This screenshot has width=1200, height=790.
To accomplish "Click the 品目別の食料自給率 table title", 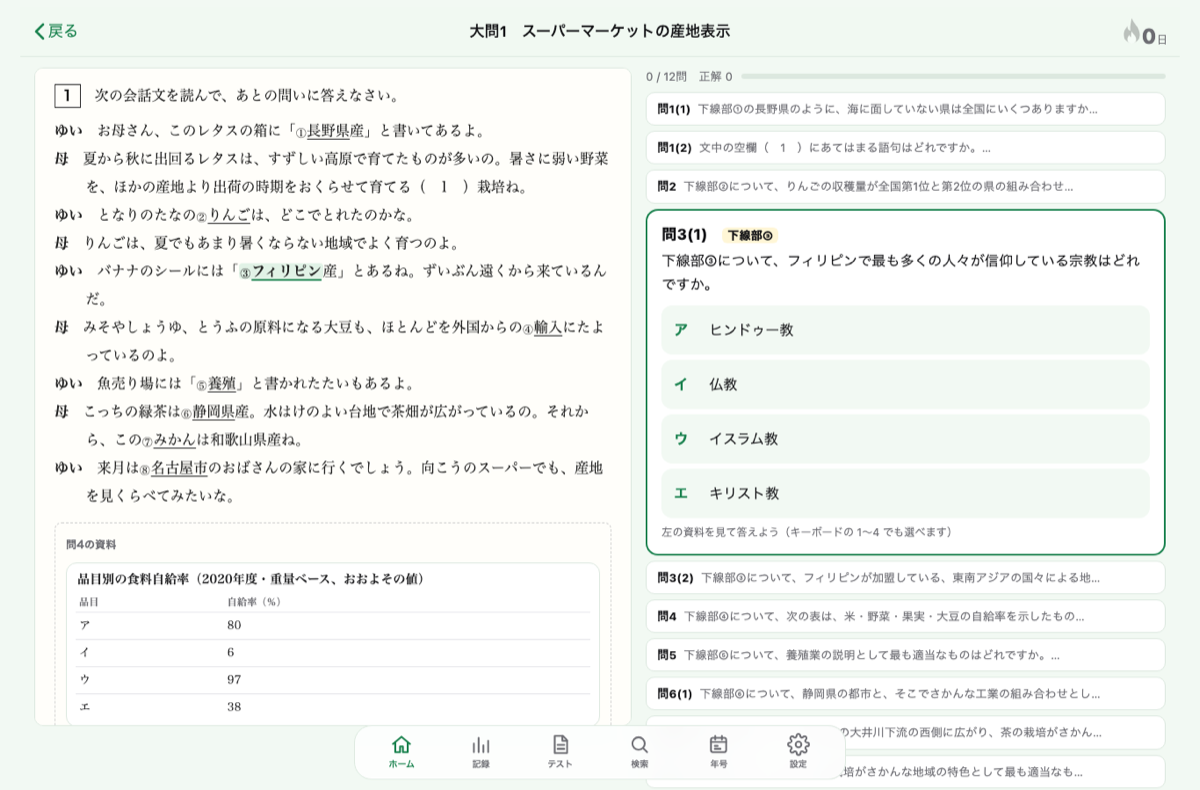I will point(250,579).
